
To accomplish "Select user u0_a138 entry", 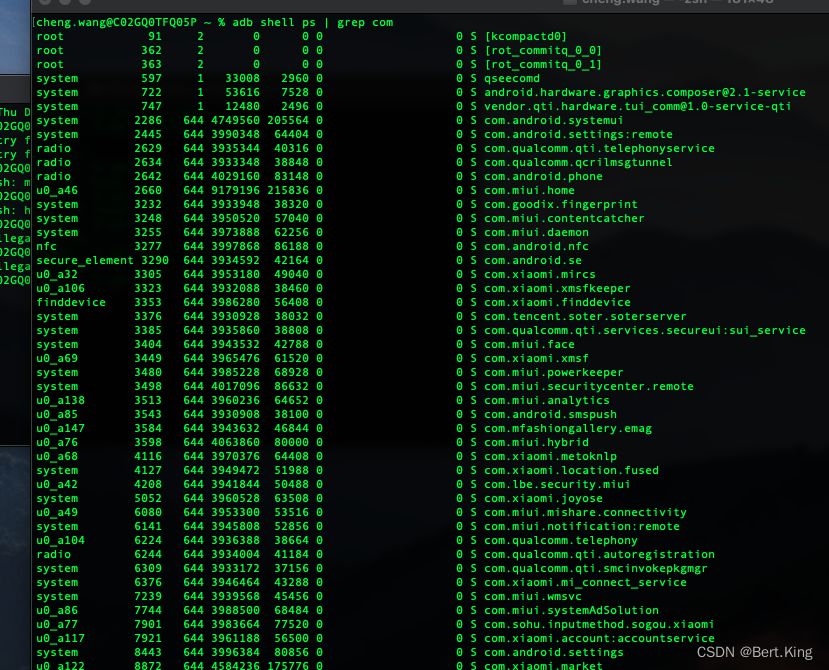I will pos(61,401).
